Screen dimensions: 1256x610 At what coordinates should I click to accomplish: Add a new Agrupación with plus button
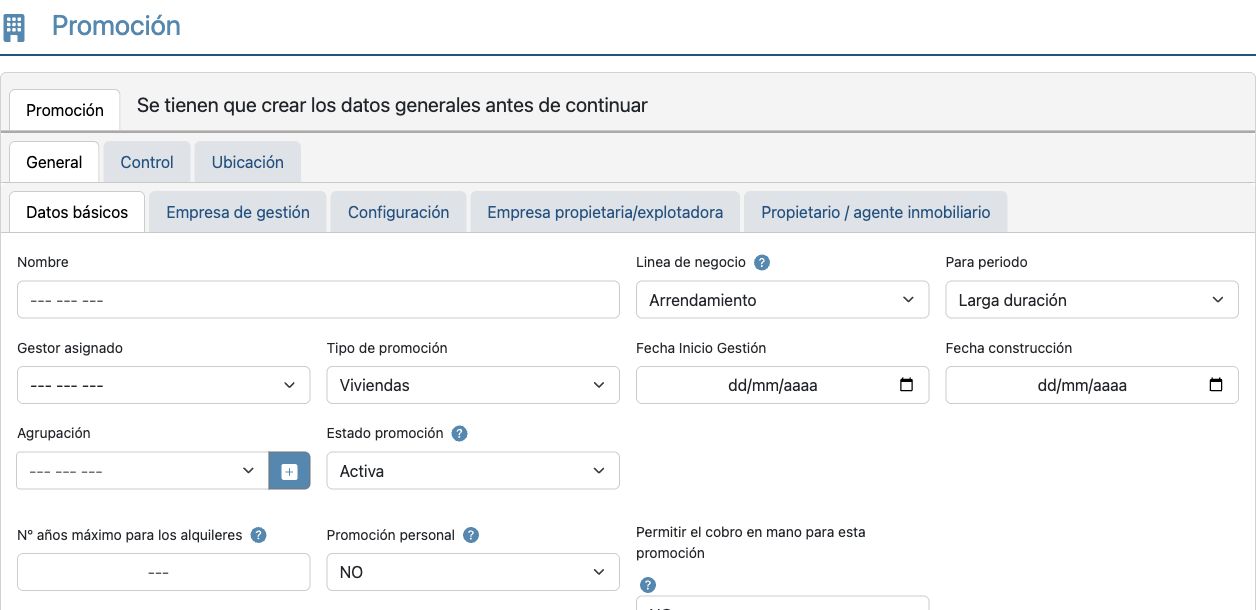(x=289, y=471)
